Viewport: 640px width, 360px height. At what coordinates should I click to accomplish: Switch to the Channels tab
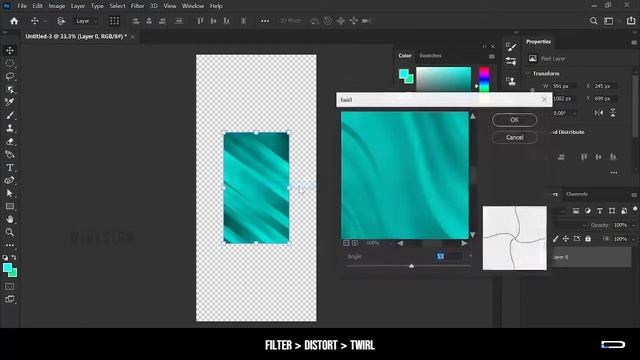click(577, 194)
